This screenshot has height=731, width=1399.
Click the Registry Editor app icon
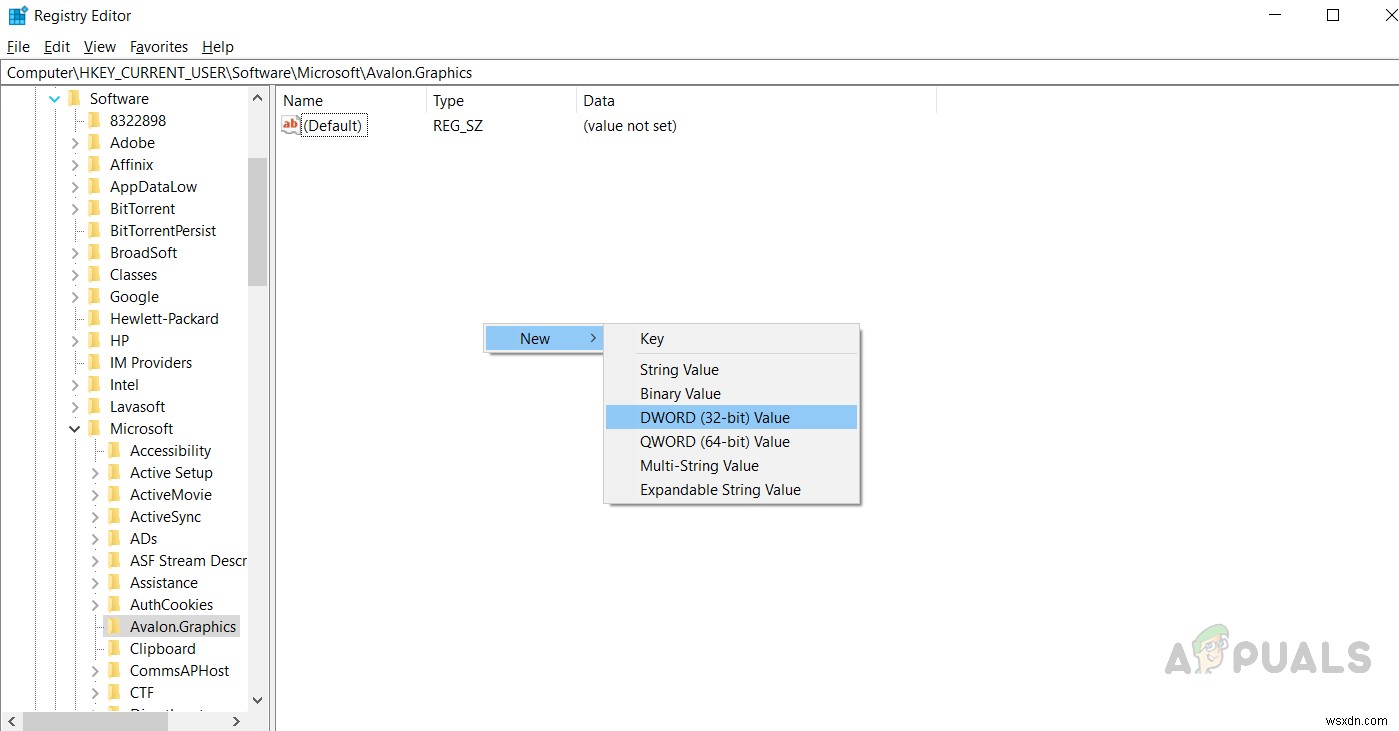click(x=18, y=16)
